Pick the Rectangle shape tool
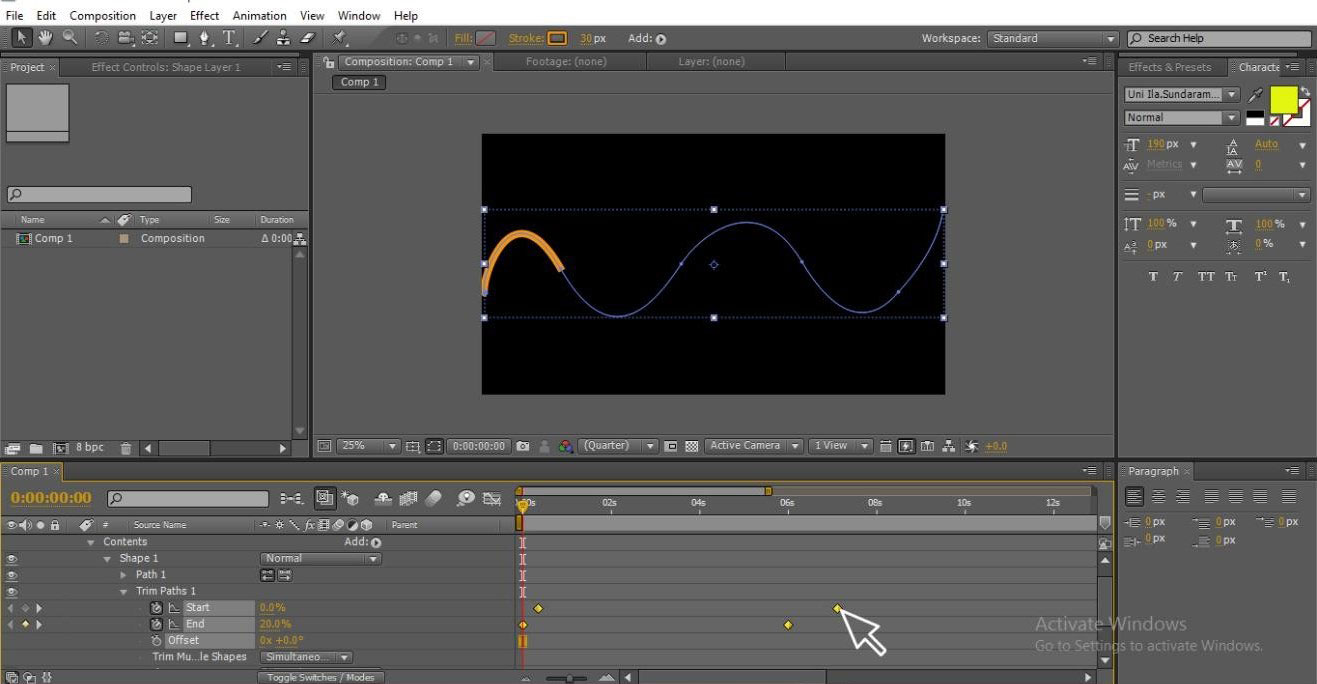 pos(182,38)
